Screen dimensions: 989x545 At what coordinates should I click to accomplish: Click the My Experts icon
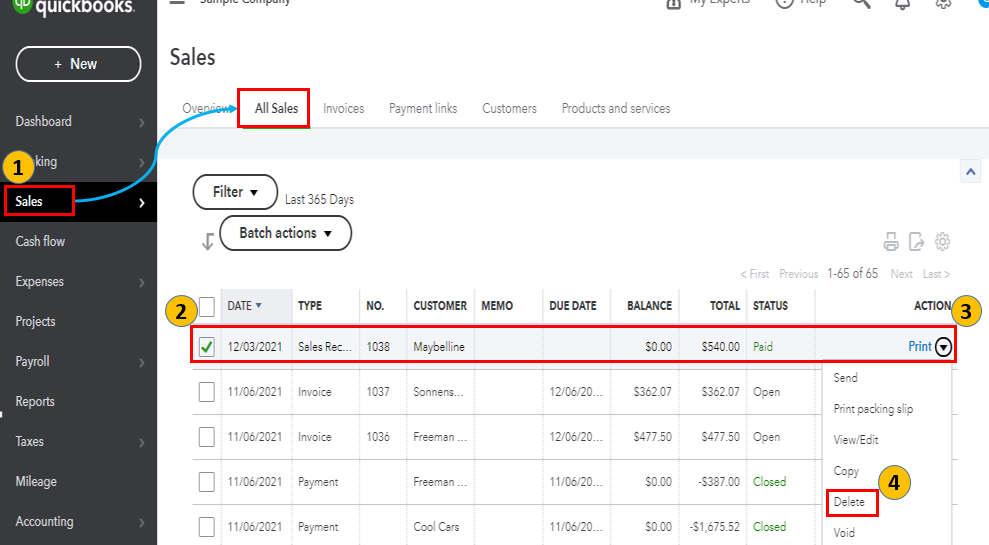[674, 4]
